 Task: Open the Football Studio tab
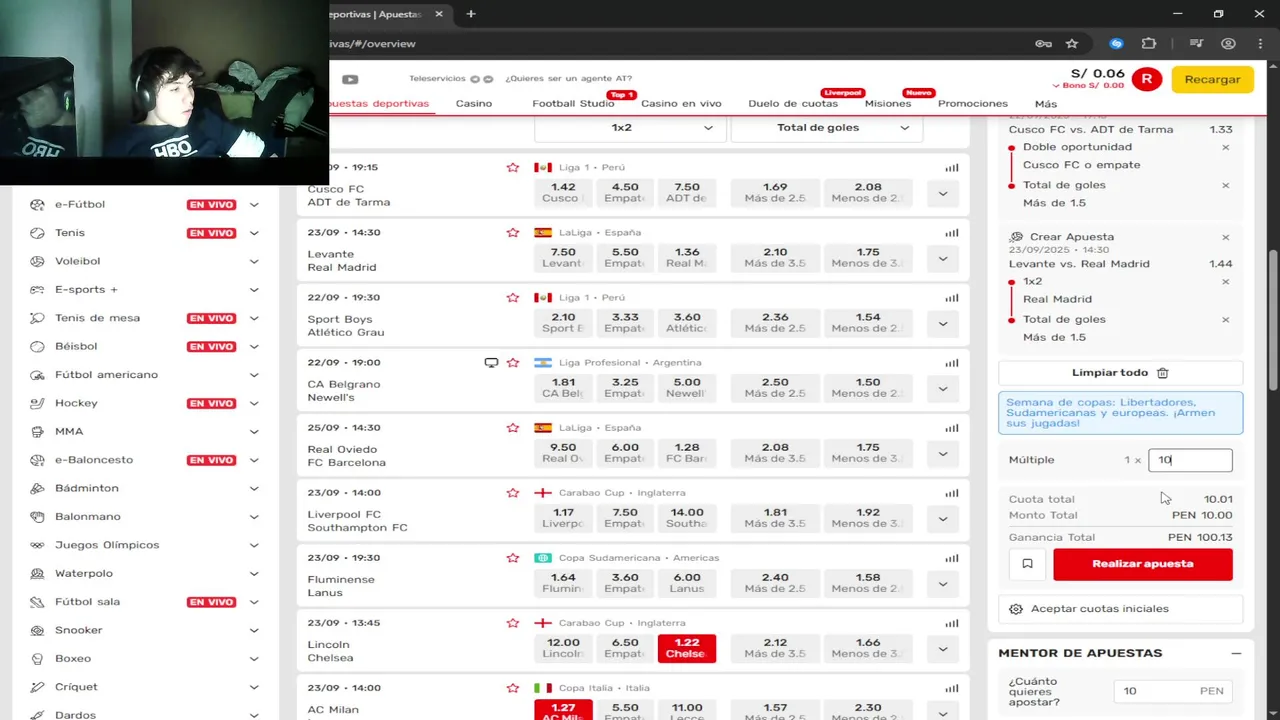click(x=573, y=104)
